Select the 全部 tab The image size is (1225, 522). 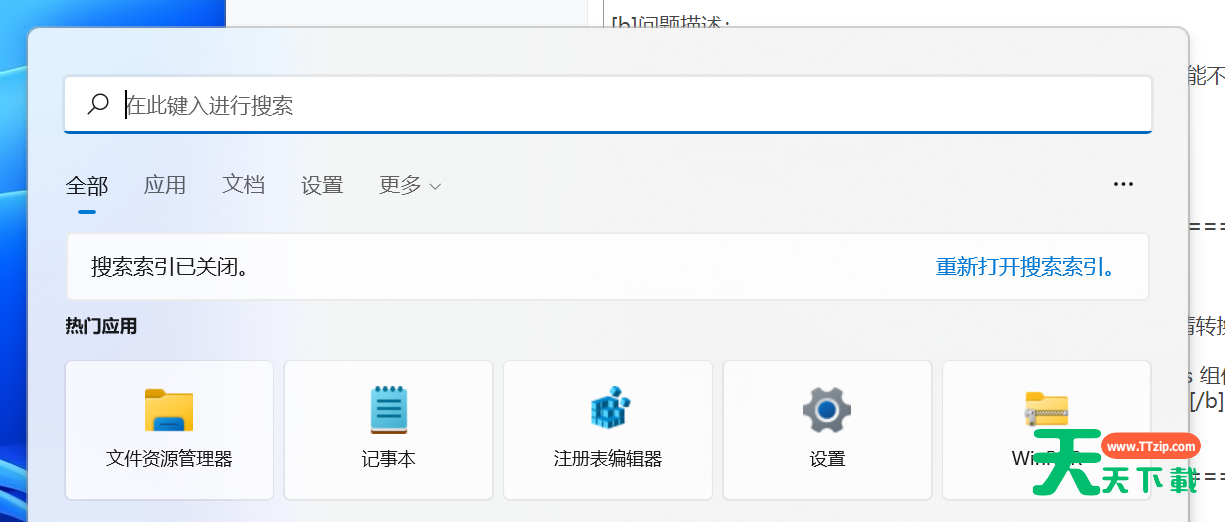pyautogui.click(x=87, y=185)
